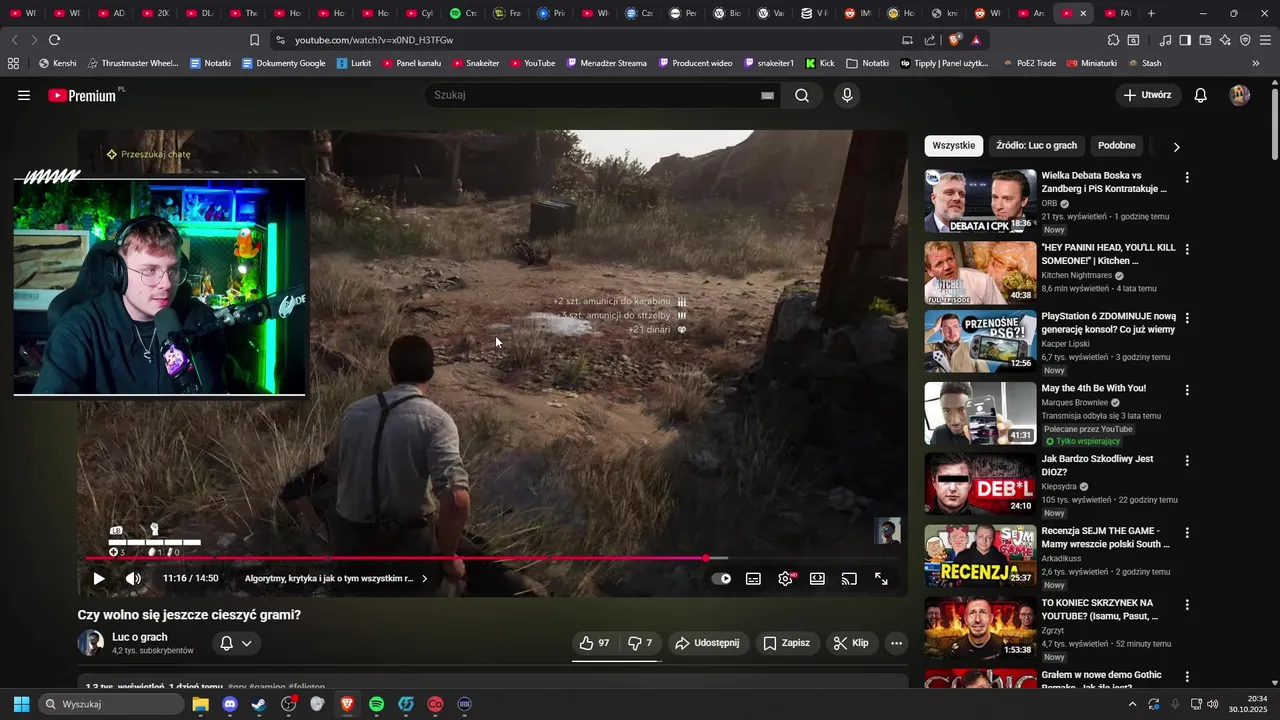Click Przeszukaj chatę prompt in video
Image resolution: width=1280 pixels, height=720 pixels.
click(148, 154)
